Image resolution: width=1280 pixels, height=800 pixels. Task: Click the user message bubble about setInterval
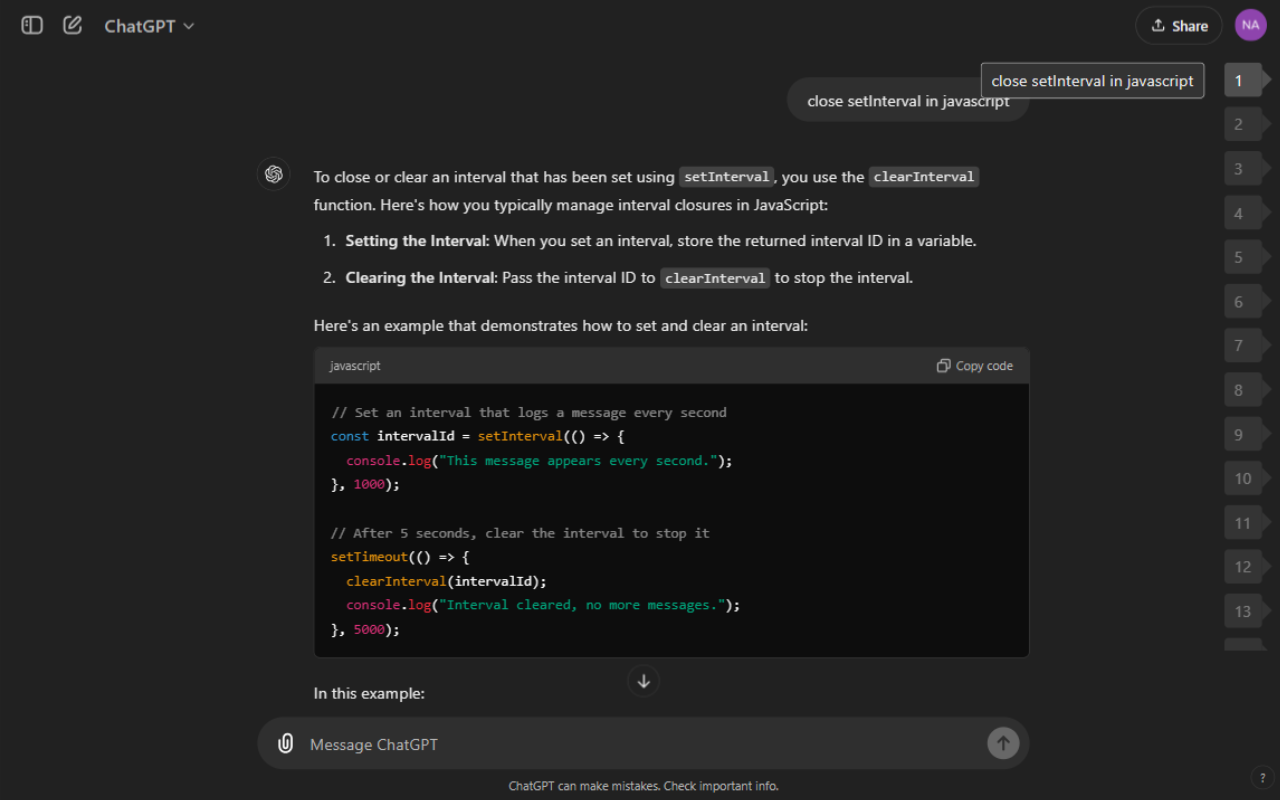[908, 101]
